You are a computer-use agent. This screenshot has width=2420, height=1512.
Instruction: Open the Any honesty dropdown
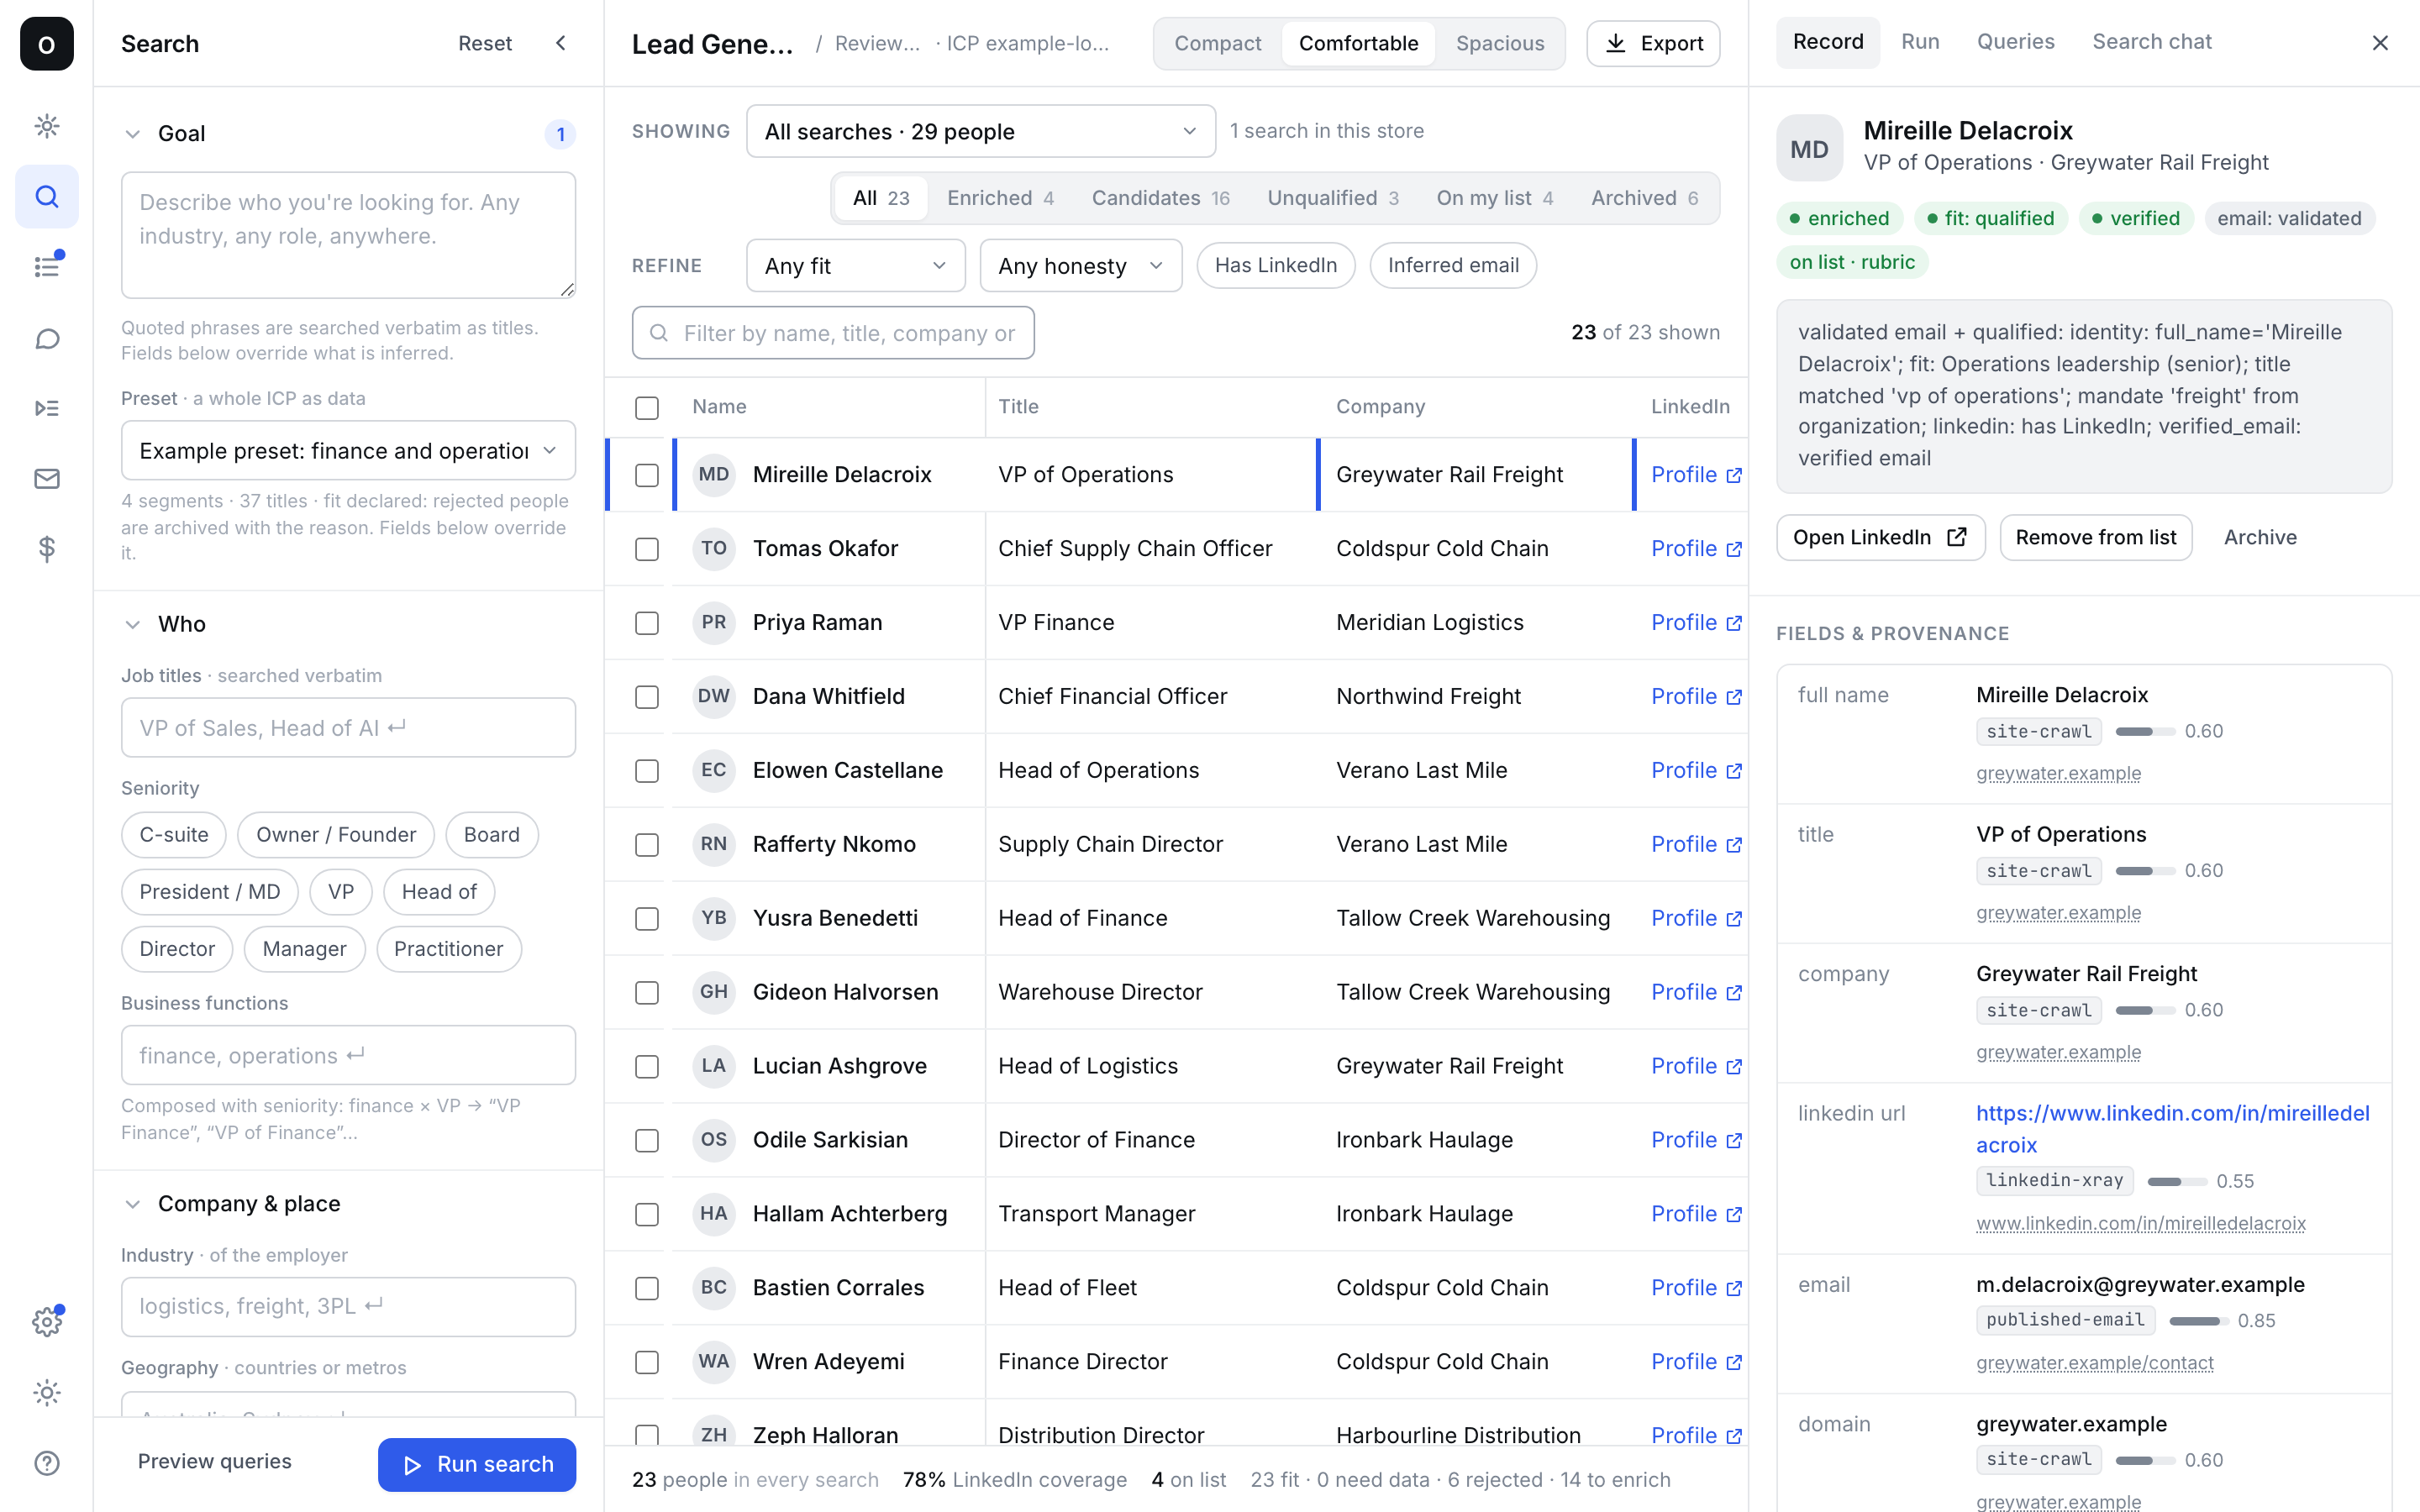coord(1080,265)
